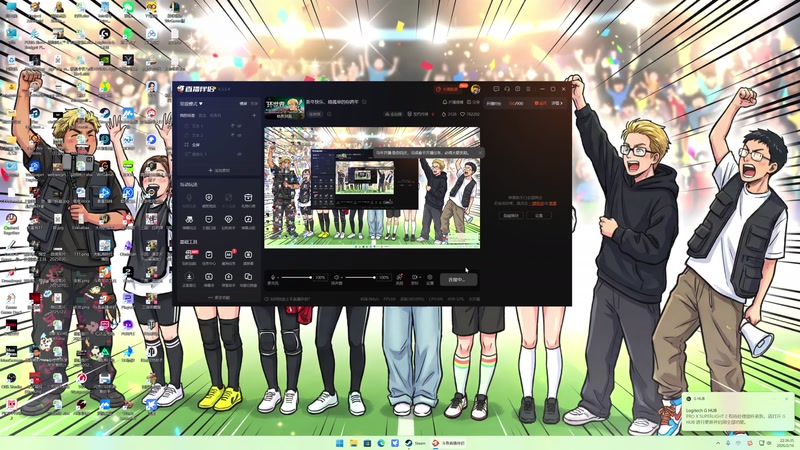Toggle visibility eye of 文本 1 source

click(240, 126)
